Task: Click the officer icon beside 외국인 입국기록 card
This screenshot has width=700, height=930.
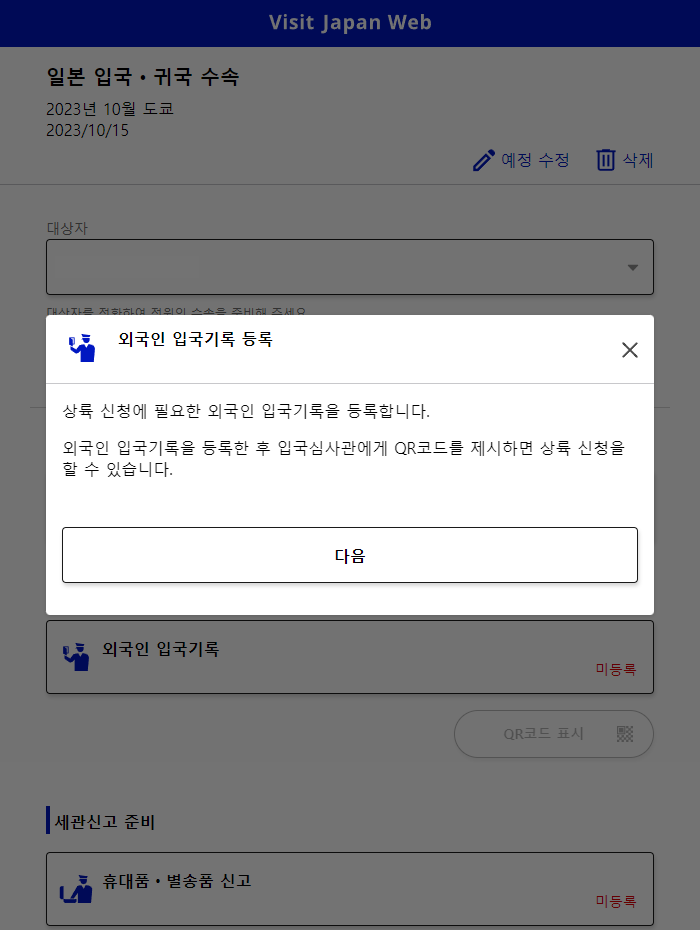Action: pyautogui.click(x=76, y=657)
